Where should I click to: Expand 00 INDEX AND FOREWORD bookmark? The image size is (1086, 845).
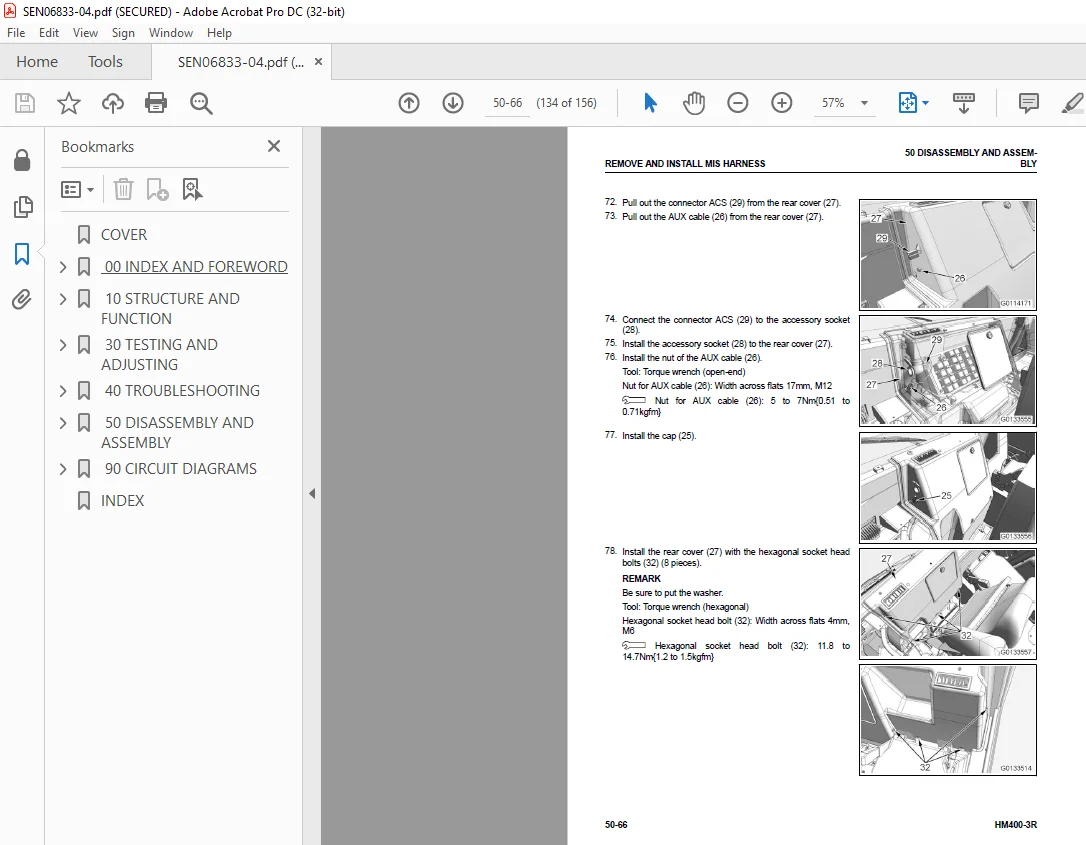[x=63, y=267]
